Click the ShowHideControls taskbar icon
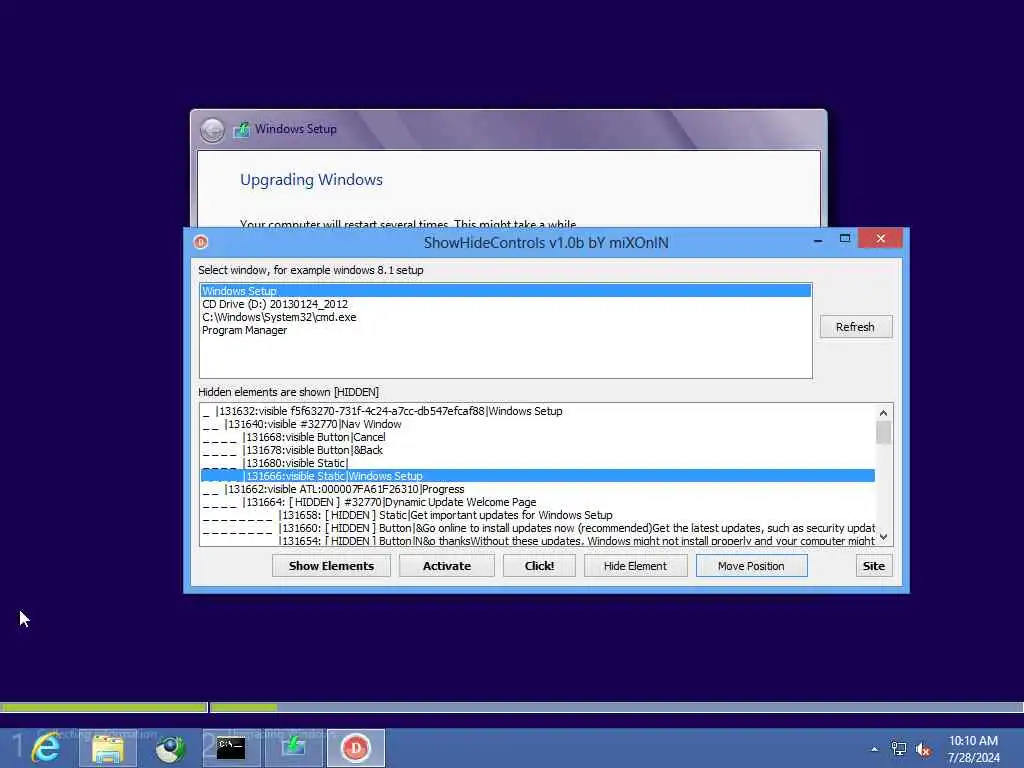 [x=356, y=748]
